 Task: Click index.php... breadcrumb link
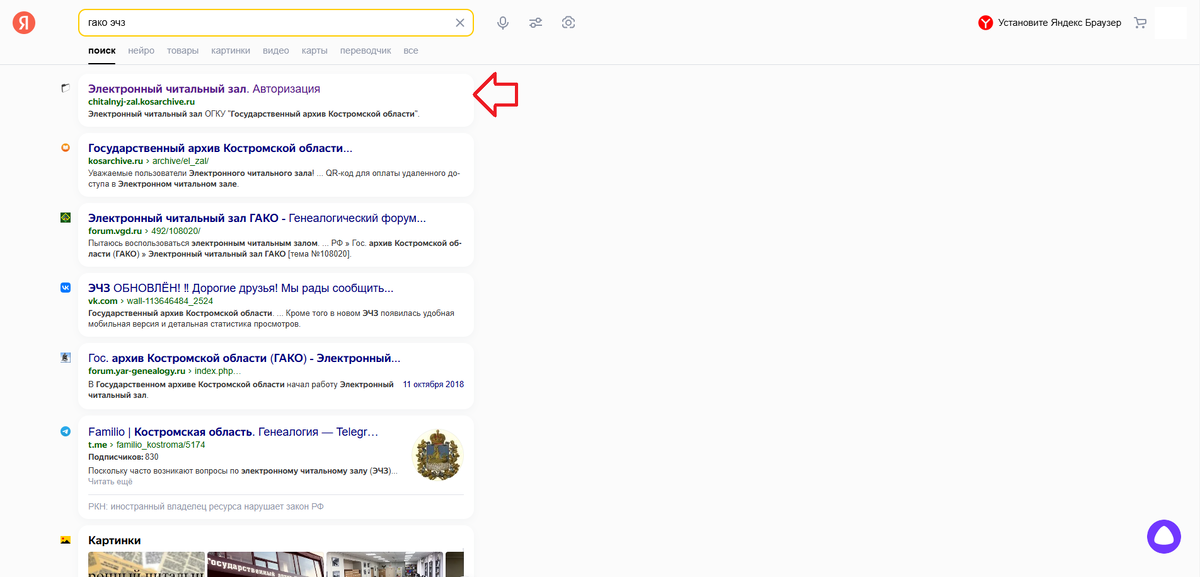217,371
